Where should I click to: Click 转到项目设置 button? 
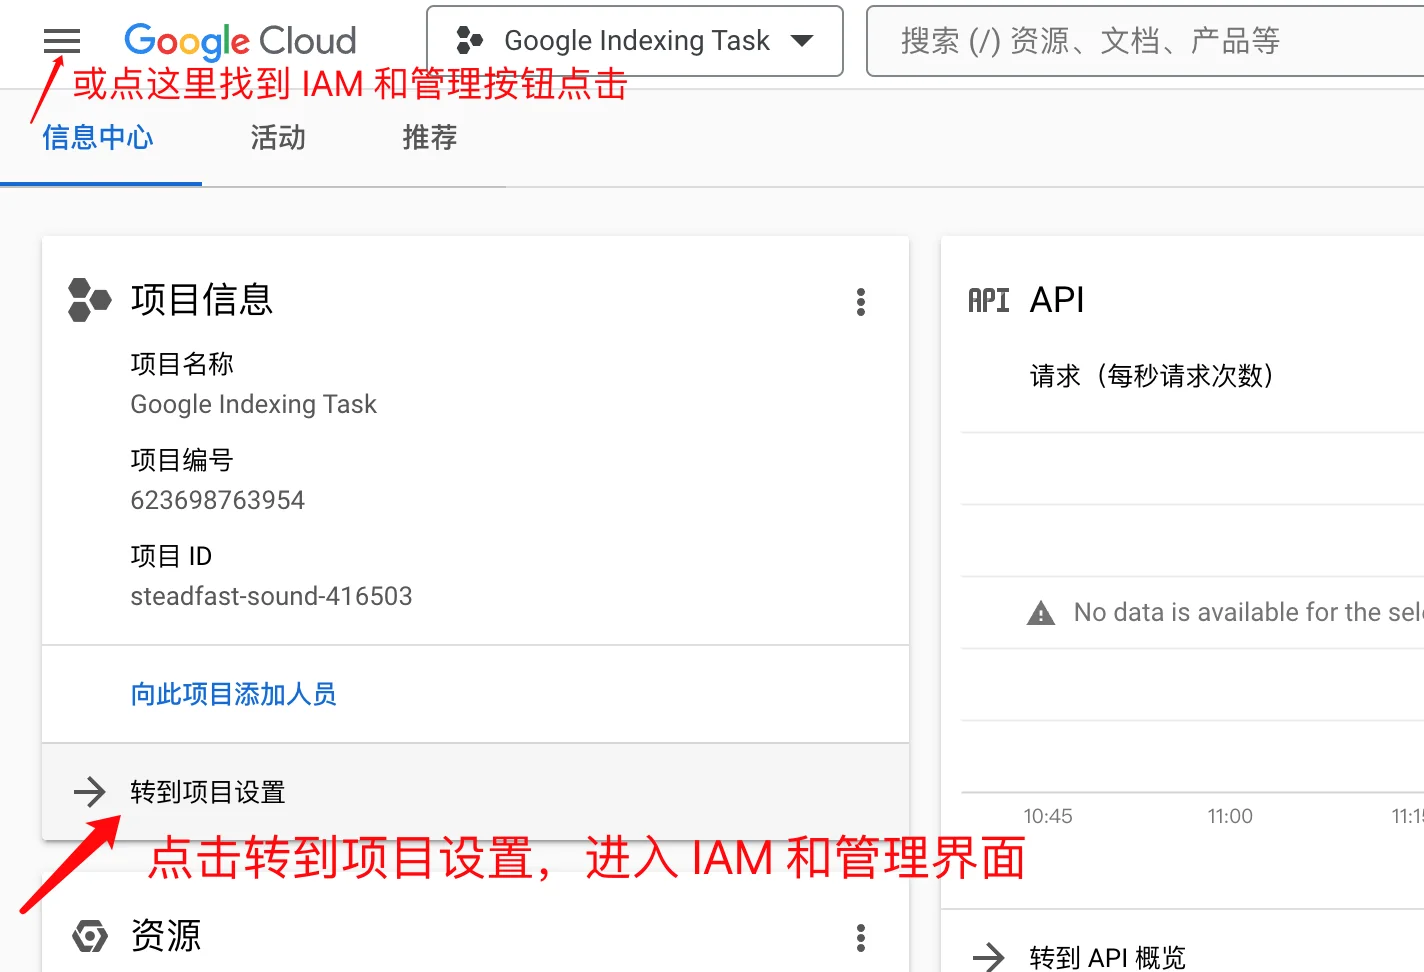pyautogui.click(x=475, y=792)
